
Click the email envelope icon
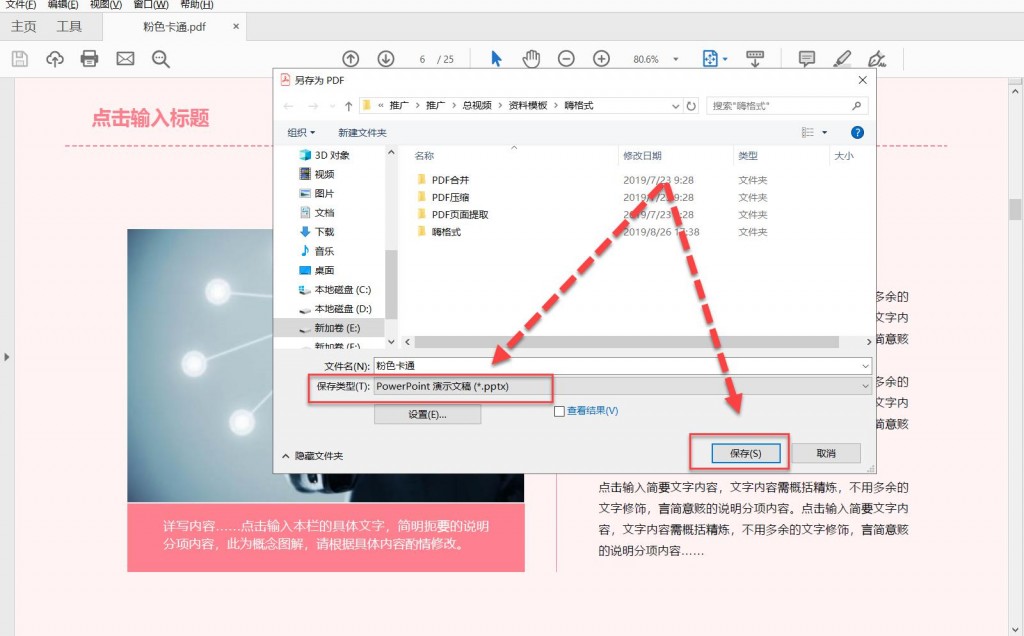pyautogui.click(x=125, y=59)
